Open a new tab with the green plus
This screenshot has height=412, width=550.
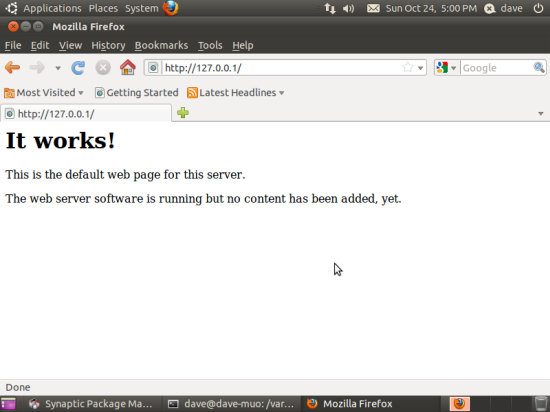pos(183,113)
